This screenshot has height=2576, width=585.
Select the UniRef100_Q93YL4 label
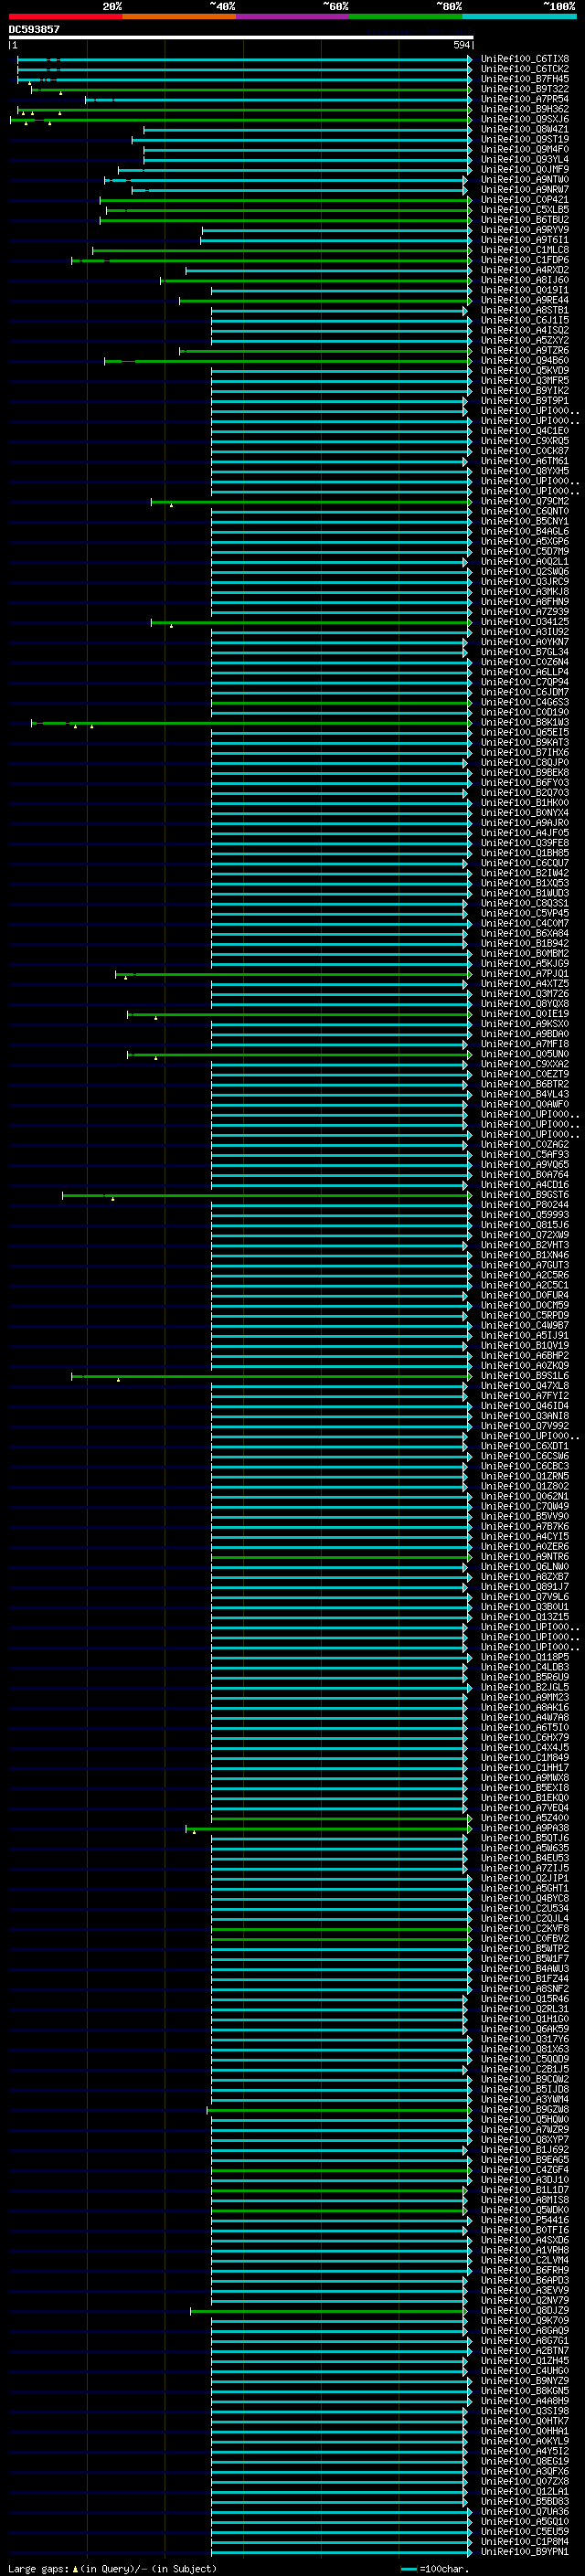pyautogui.click(x=525, y=159)
